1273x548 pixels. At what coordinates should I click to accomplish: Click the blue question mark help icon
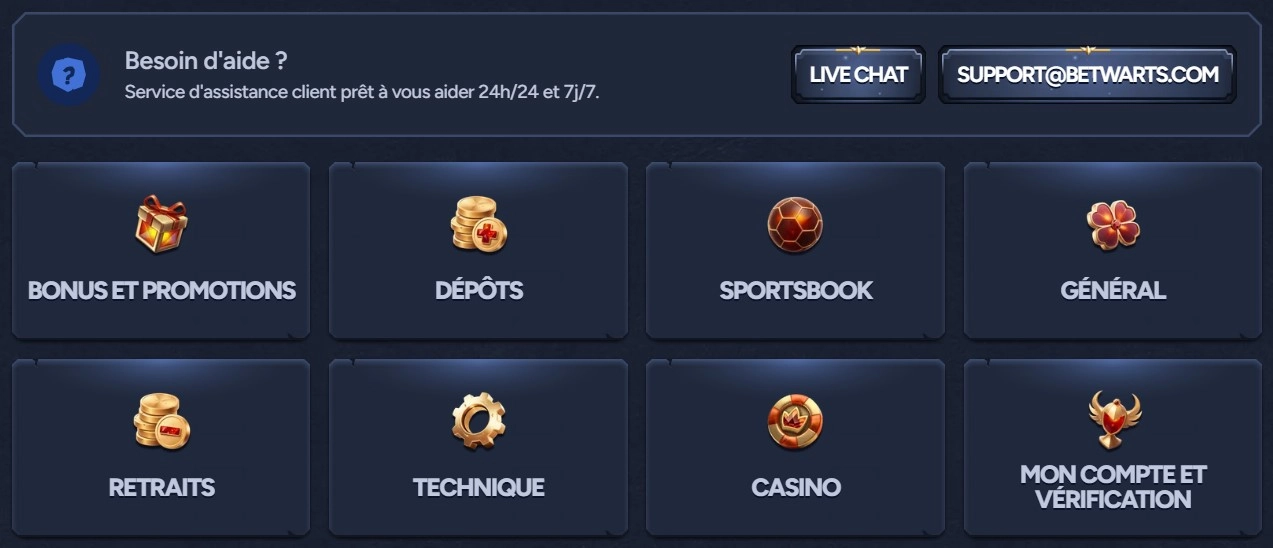pyautogui.click(x=68, y=74)
